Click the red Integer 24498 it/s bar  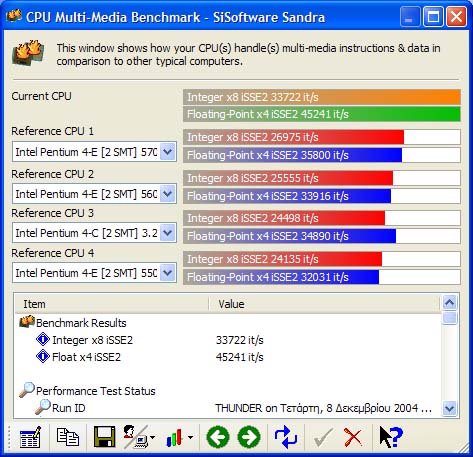click(284, 218)
